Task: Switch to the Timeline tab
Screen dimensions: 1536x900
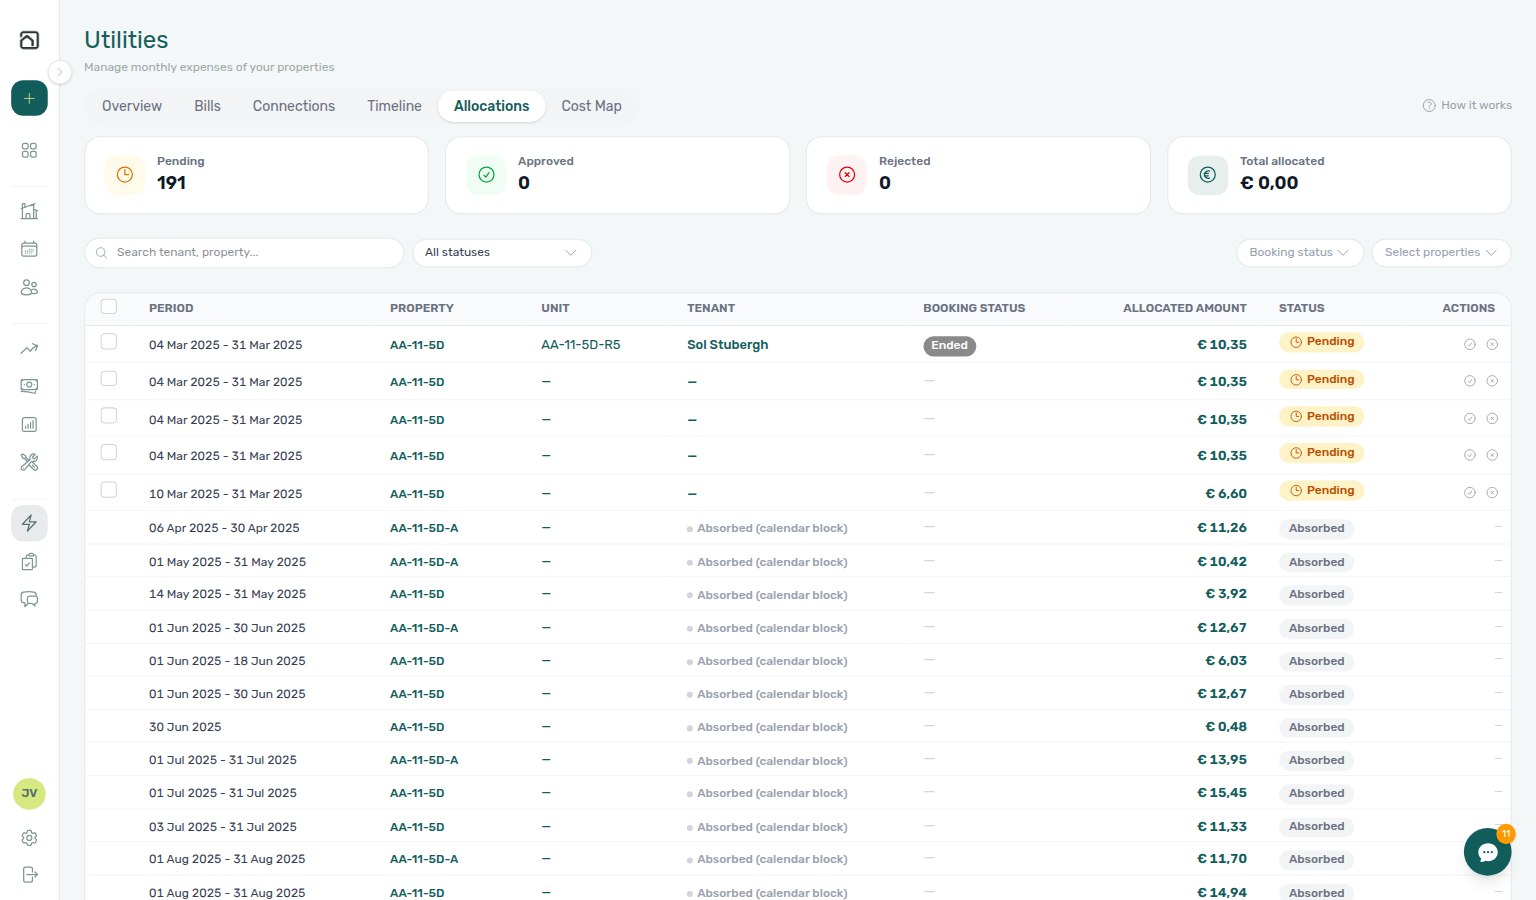Action: pyautogui.click(x=394, y=106)
